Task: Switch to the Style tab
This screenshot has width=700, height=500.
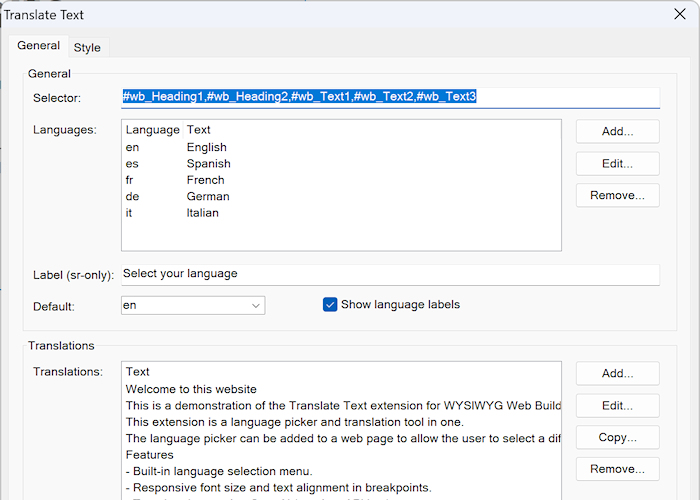Action: coord(87,47)
